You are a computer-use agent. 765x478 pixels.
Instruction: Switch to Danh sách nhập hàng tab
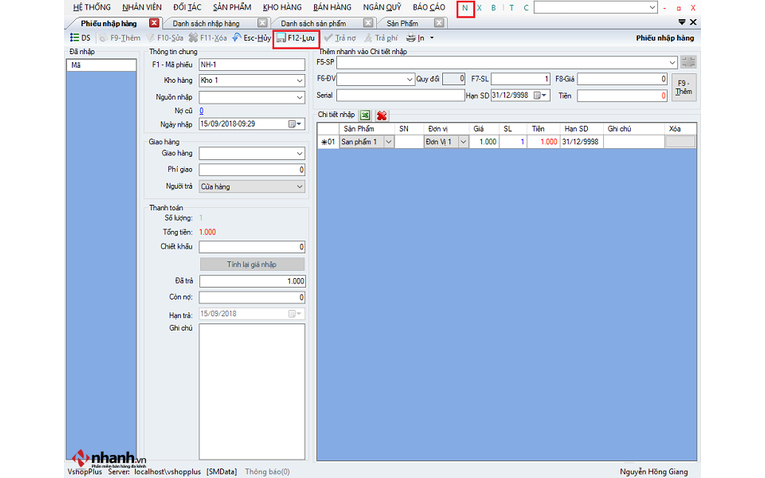[206, 23]
